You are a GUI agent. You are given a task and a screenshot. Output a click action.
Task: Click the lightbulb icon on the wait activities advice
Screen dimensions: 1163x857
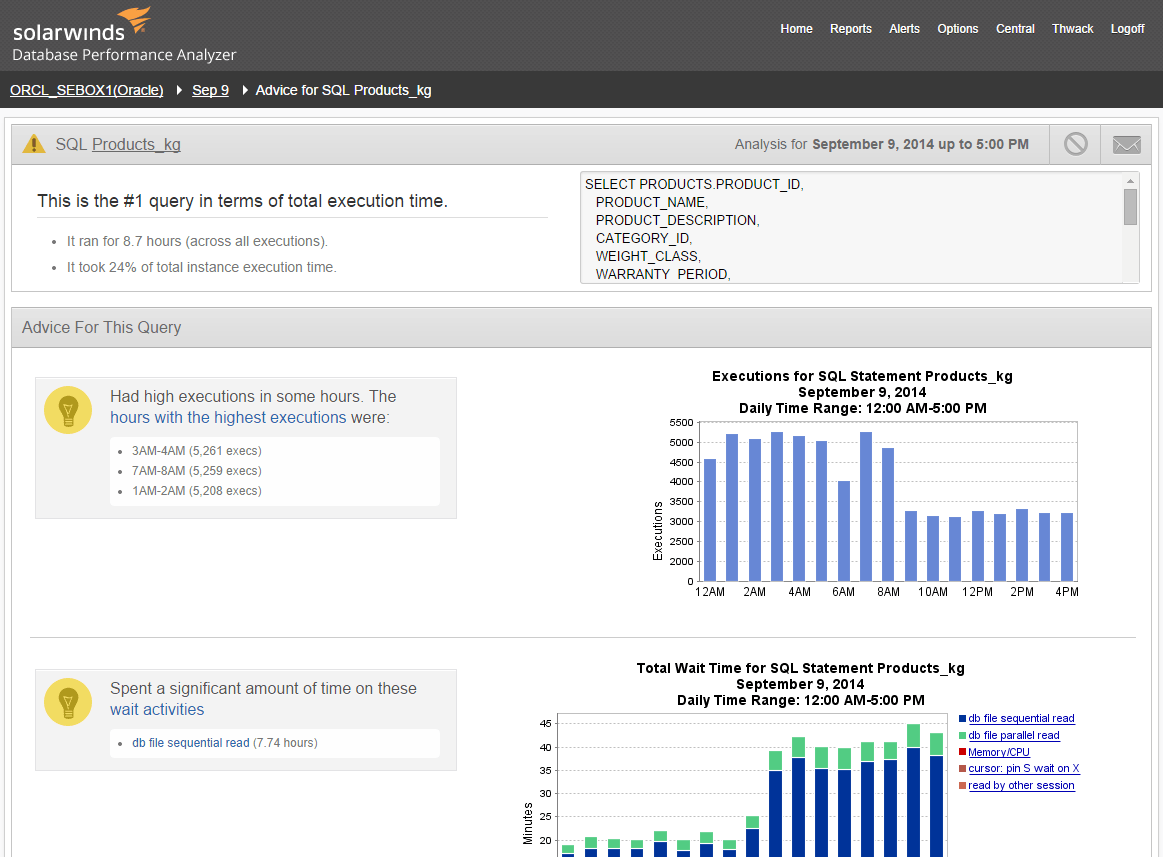[67, 702]
